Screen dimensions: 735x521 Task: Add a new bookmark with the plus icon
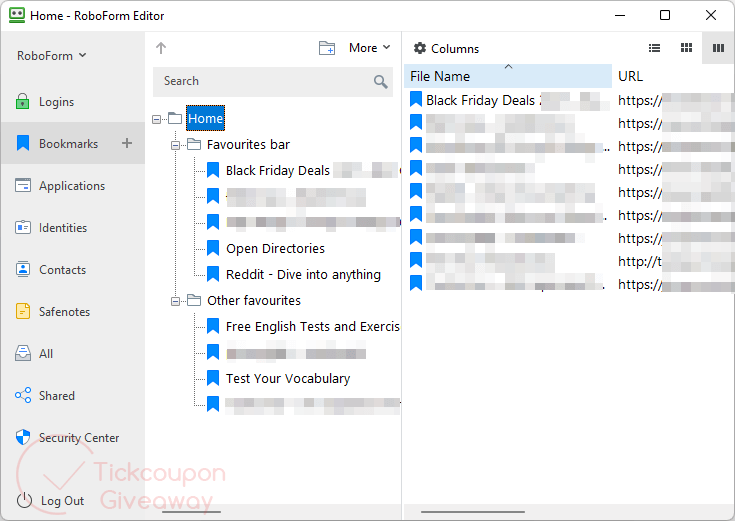[x=127, y=143]
